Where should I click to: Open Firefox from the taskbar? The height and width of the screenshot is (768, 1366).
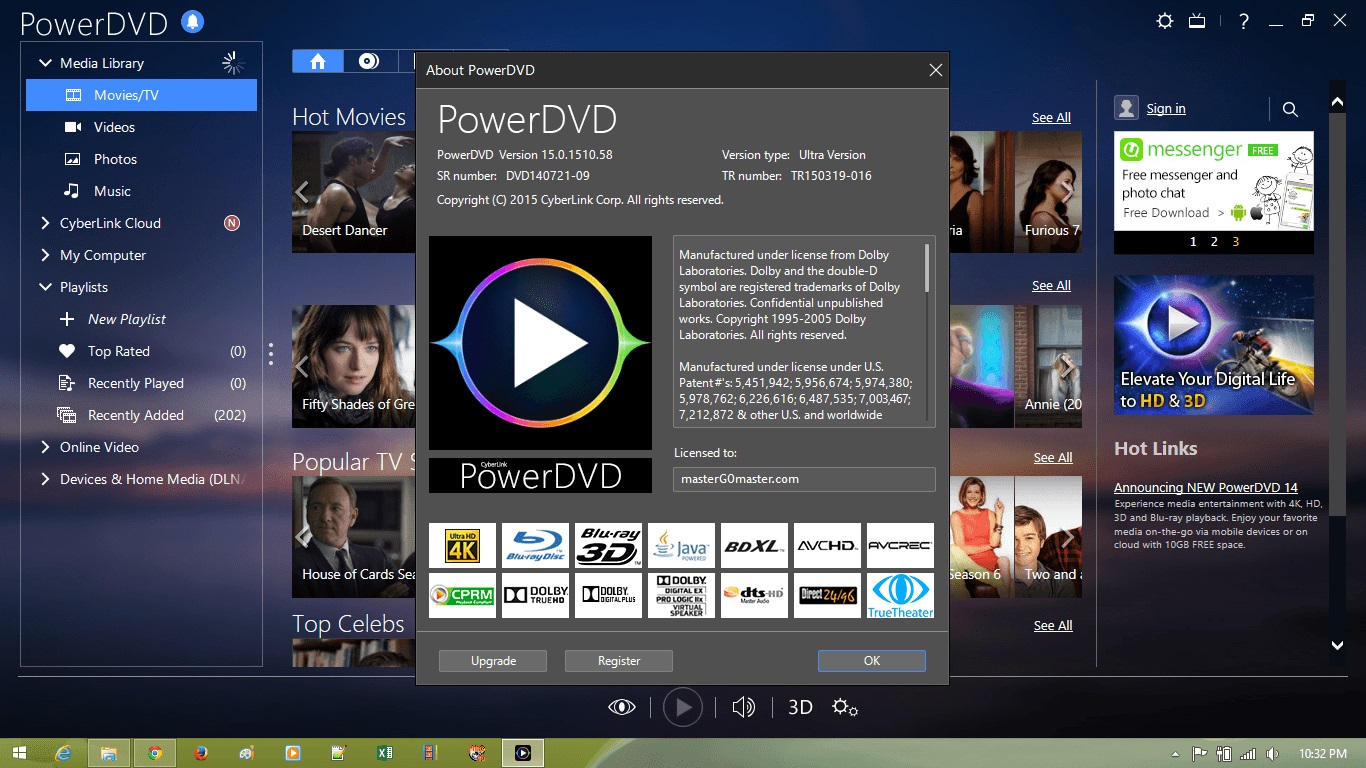[x=201, y=752]
